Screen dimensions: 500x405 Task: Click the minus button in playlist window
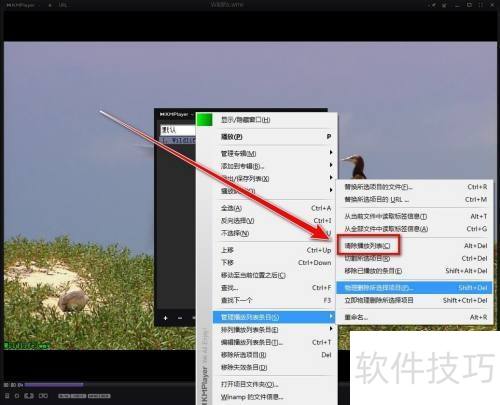(x=180, y=318)
